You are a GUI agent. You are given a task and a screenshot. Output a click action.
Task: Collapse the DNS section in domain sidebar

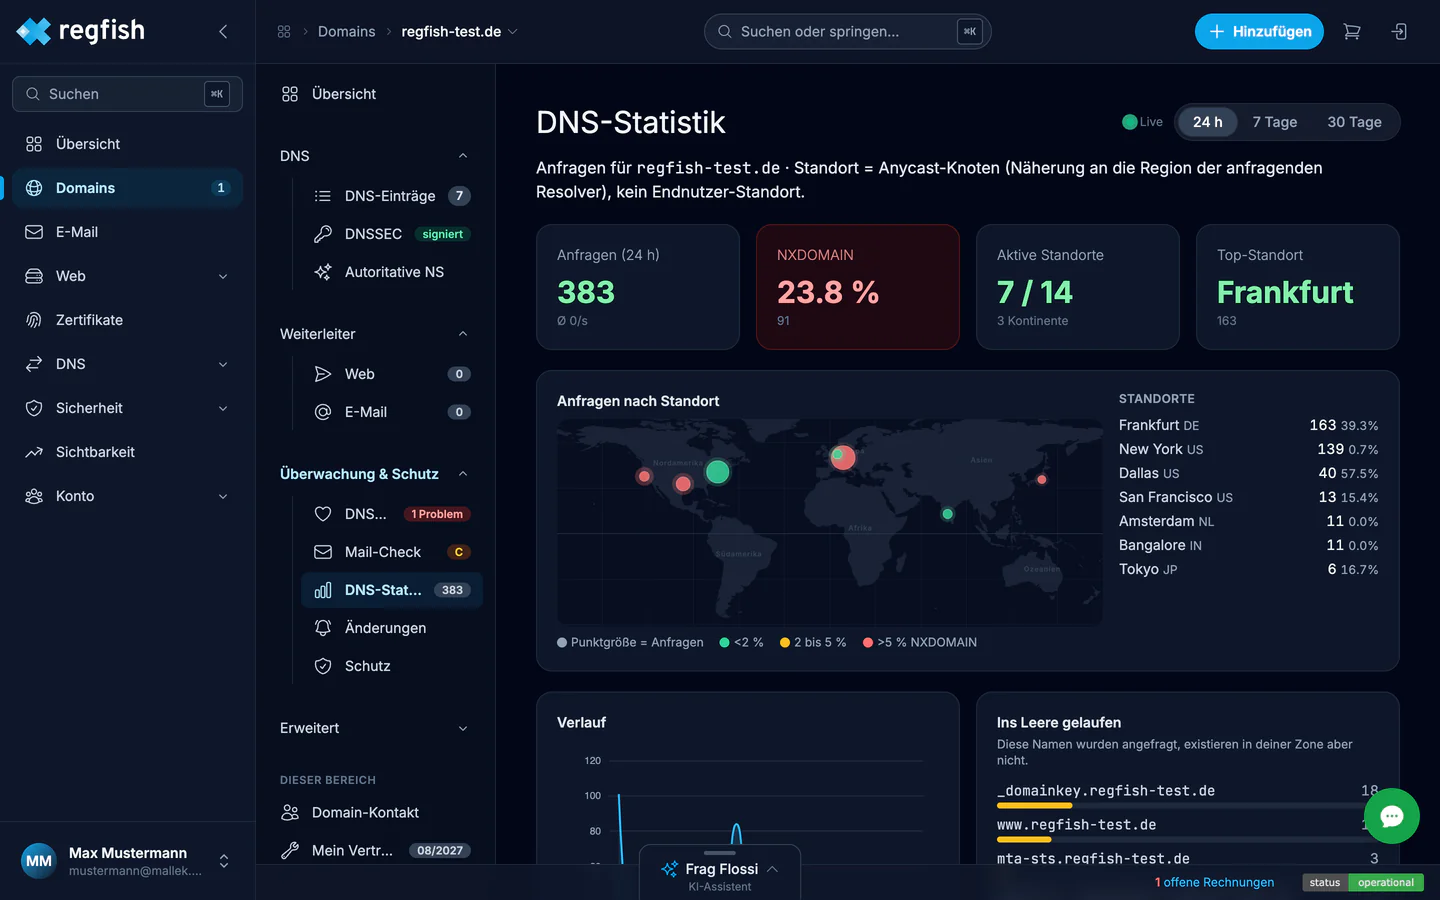463,156
